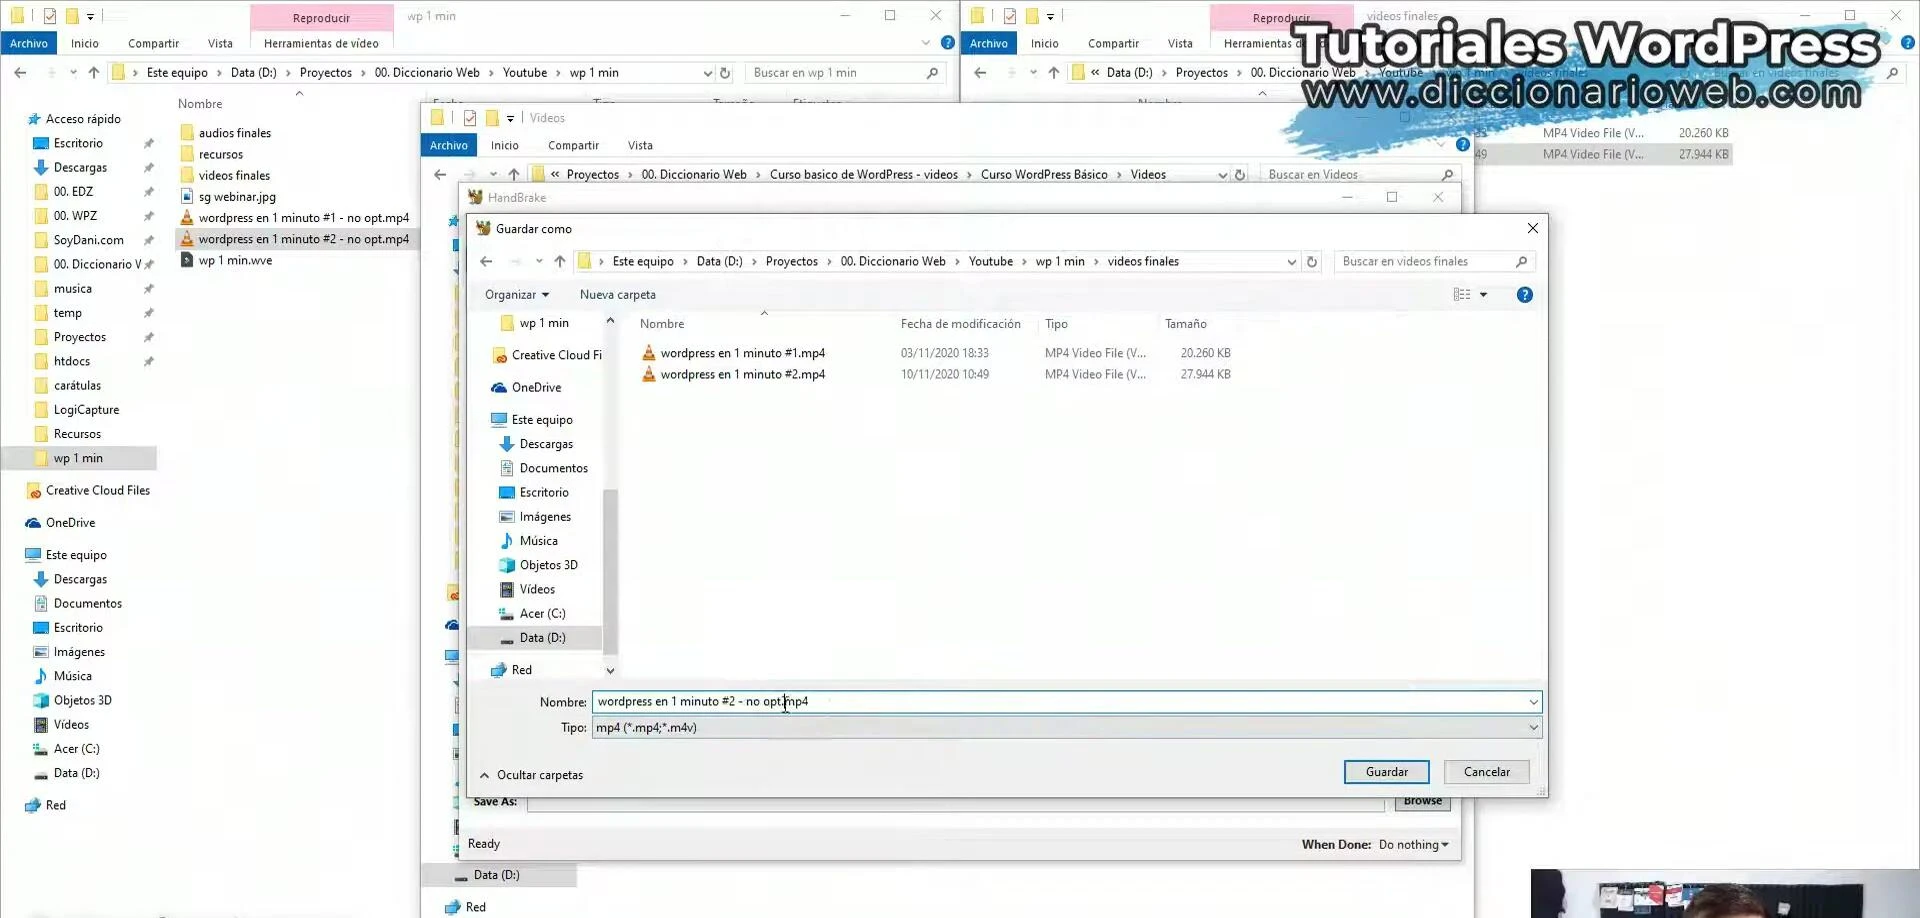Open Compartir tab in left explorer window
1920x918 pixels.
click(x=153, y=44)
